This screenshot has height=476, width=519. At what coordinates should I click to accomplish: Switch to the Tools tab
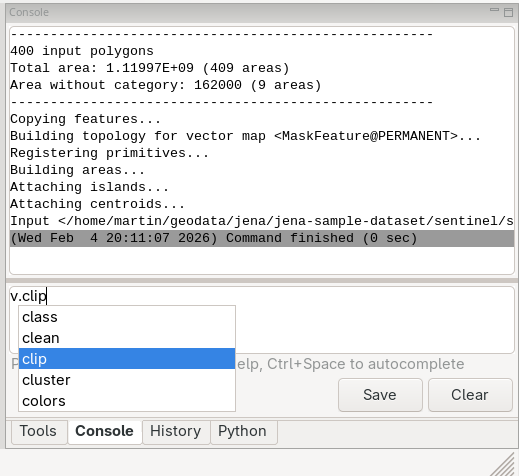38,431
